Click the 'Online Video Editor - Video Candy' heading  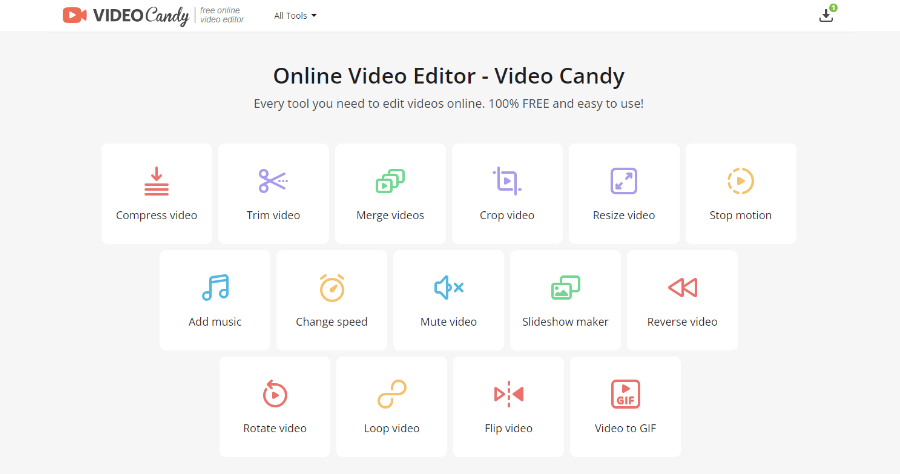(449, 76)
